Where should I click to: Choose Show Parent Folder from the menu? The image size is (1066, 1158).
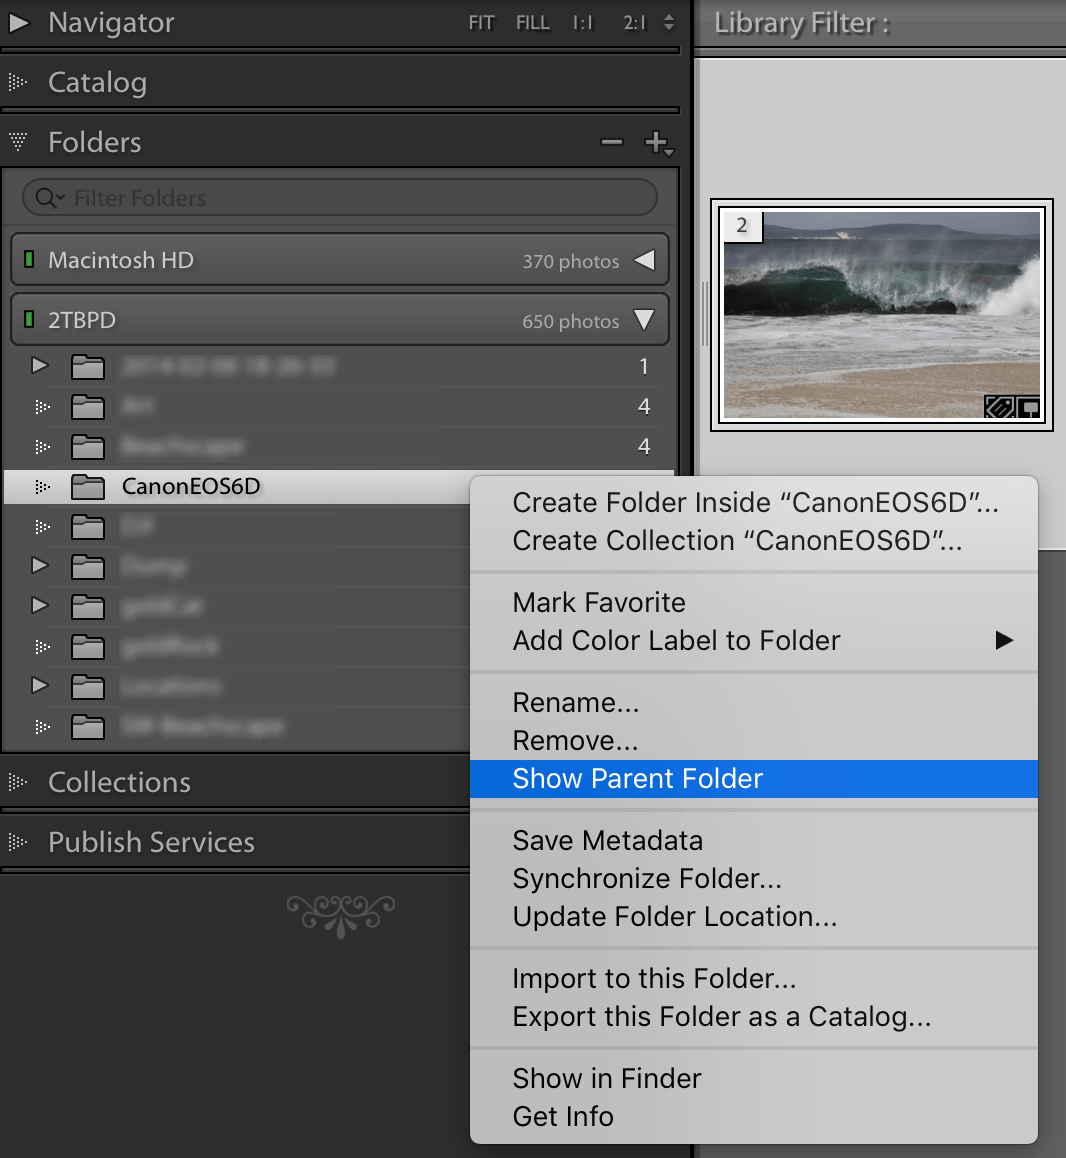637,778
